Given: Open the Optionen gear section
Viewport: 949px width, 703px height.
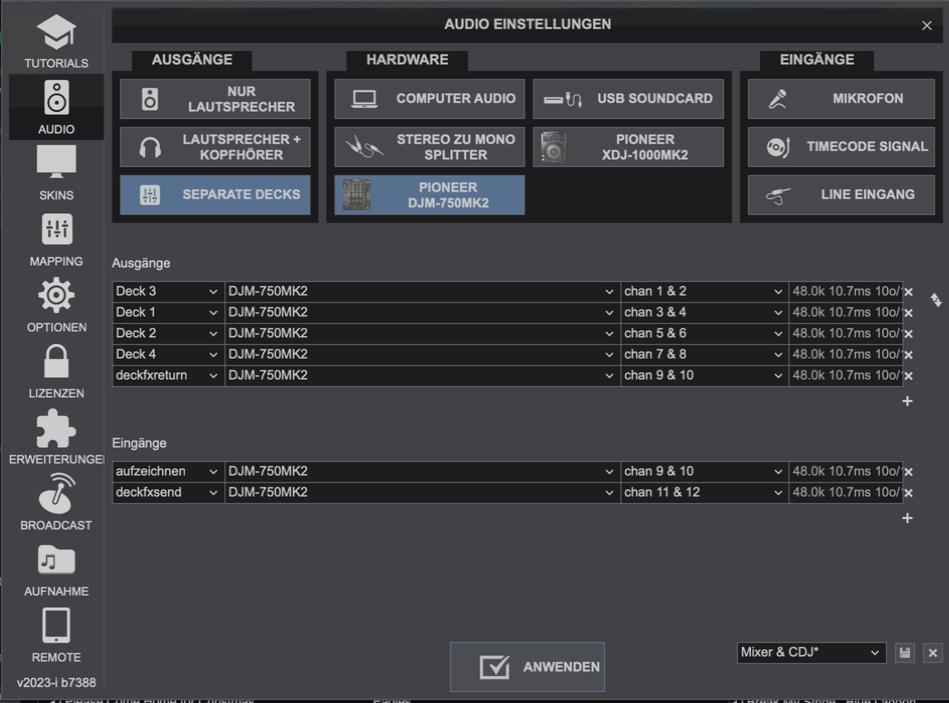Looking at the screenshot, I should click(x=56, y=305).
